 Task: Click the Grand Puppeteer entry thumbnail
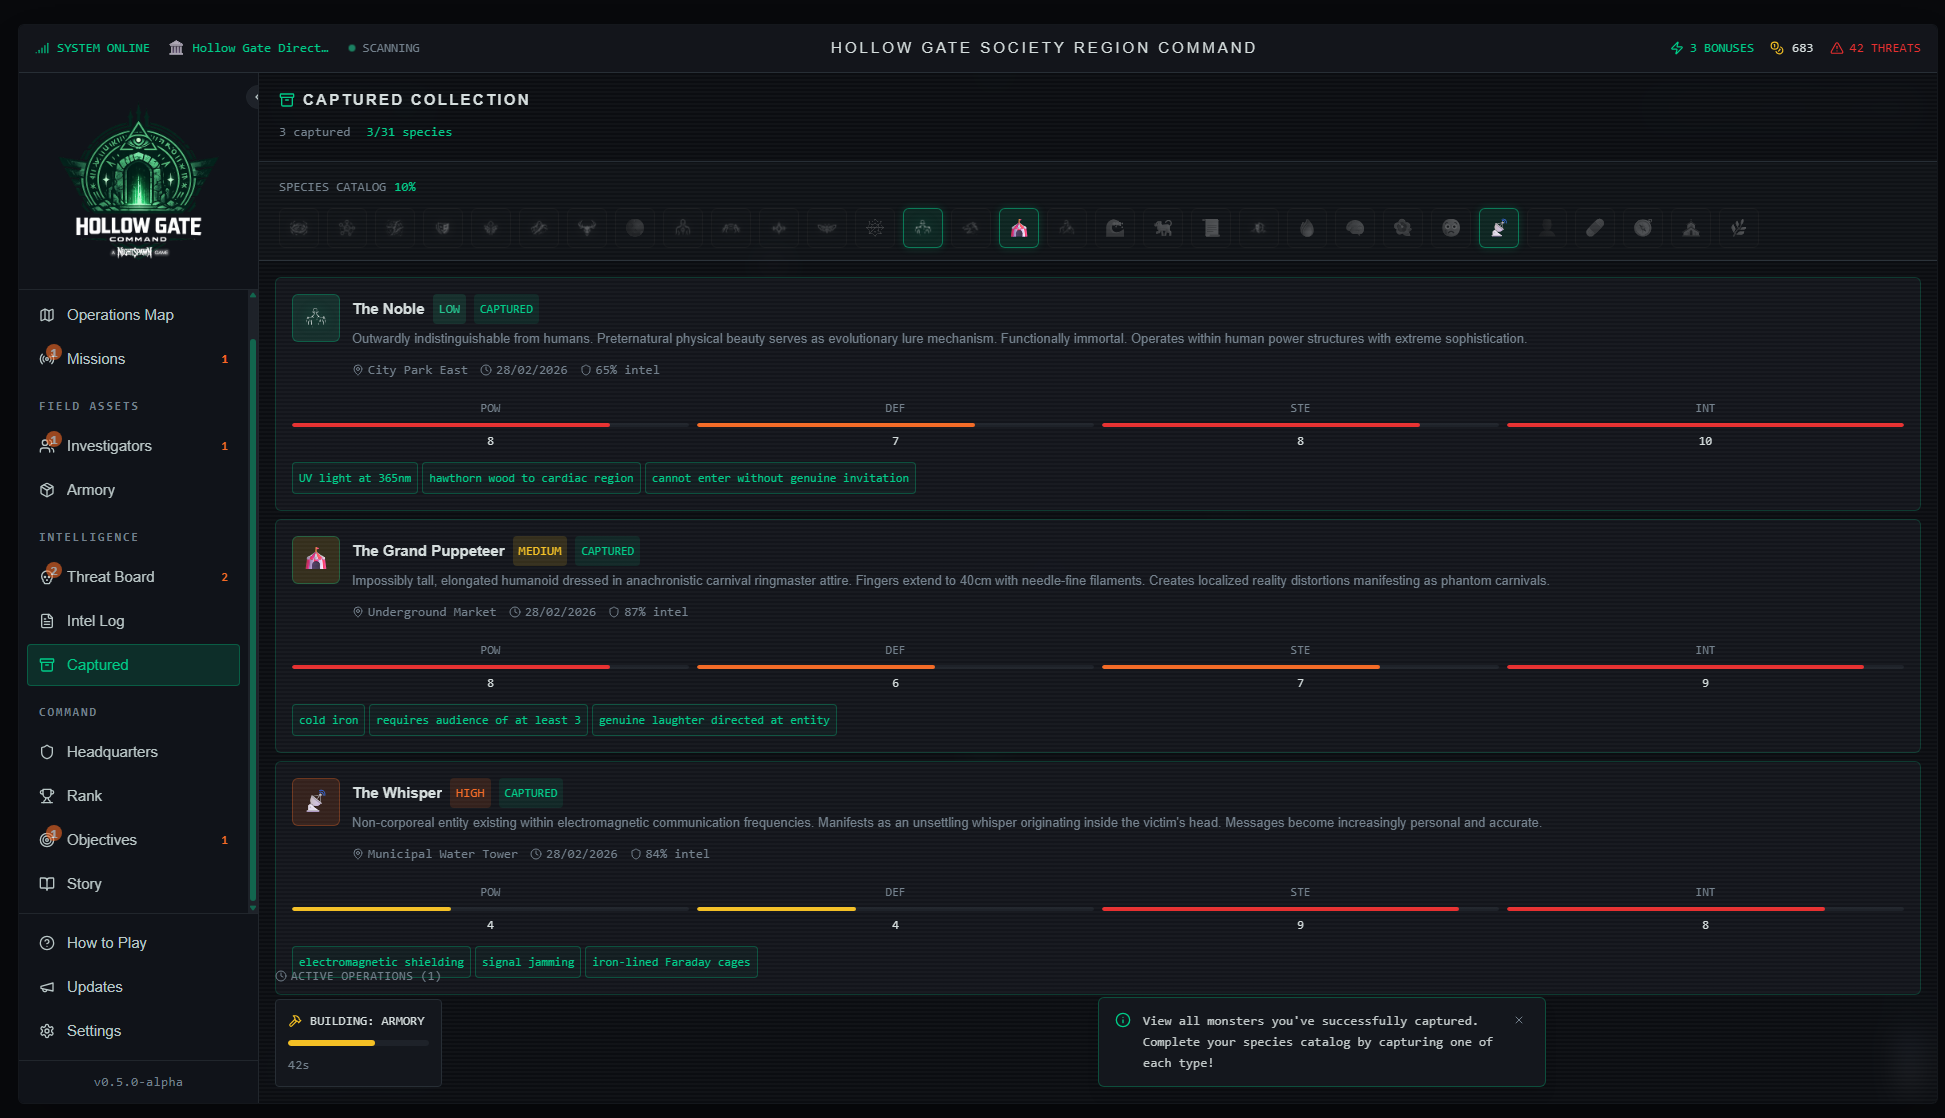[x=316, y=560]
